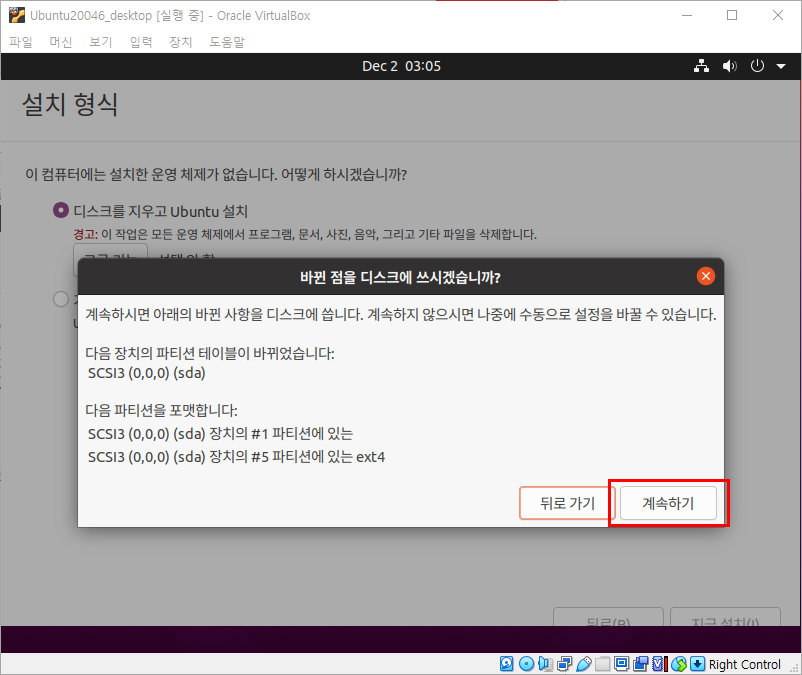Click the VirtualBox display settings icon

click(x=621, y=664)
